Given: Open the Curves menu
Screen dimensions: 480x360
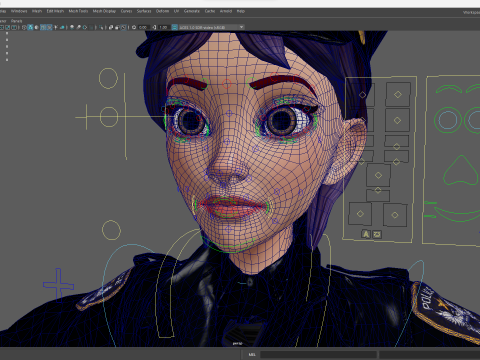Looking at the screenshot, I should pyautogui.click(x=126, y=11).
